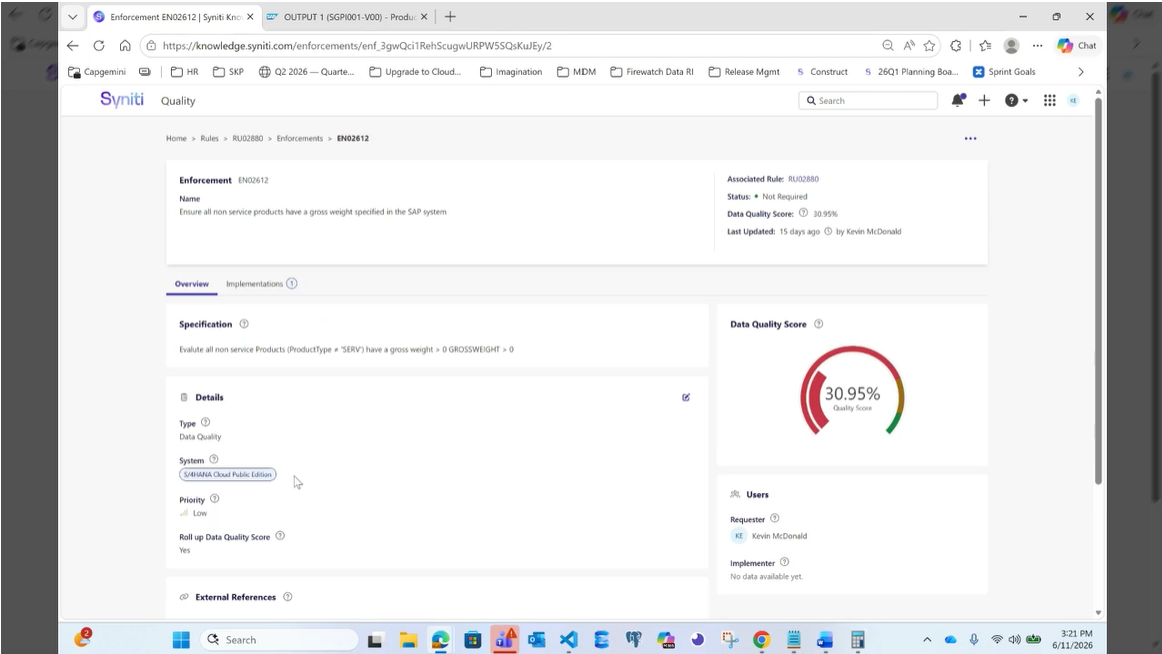Viewport: 1162px width, 654px height.
Task: Expand the bookmarks bar overflow chevron
Action: pyautogui.click(x=1080, y=72)
